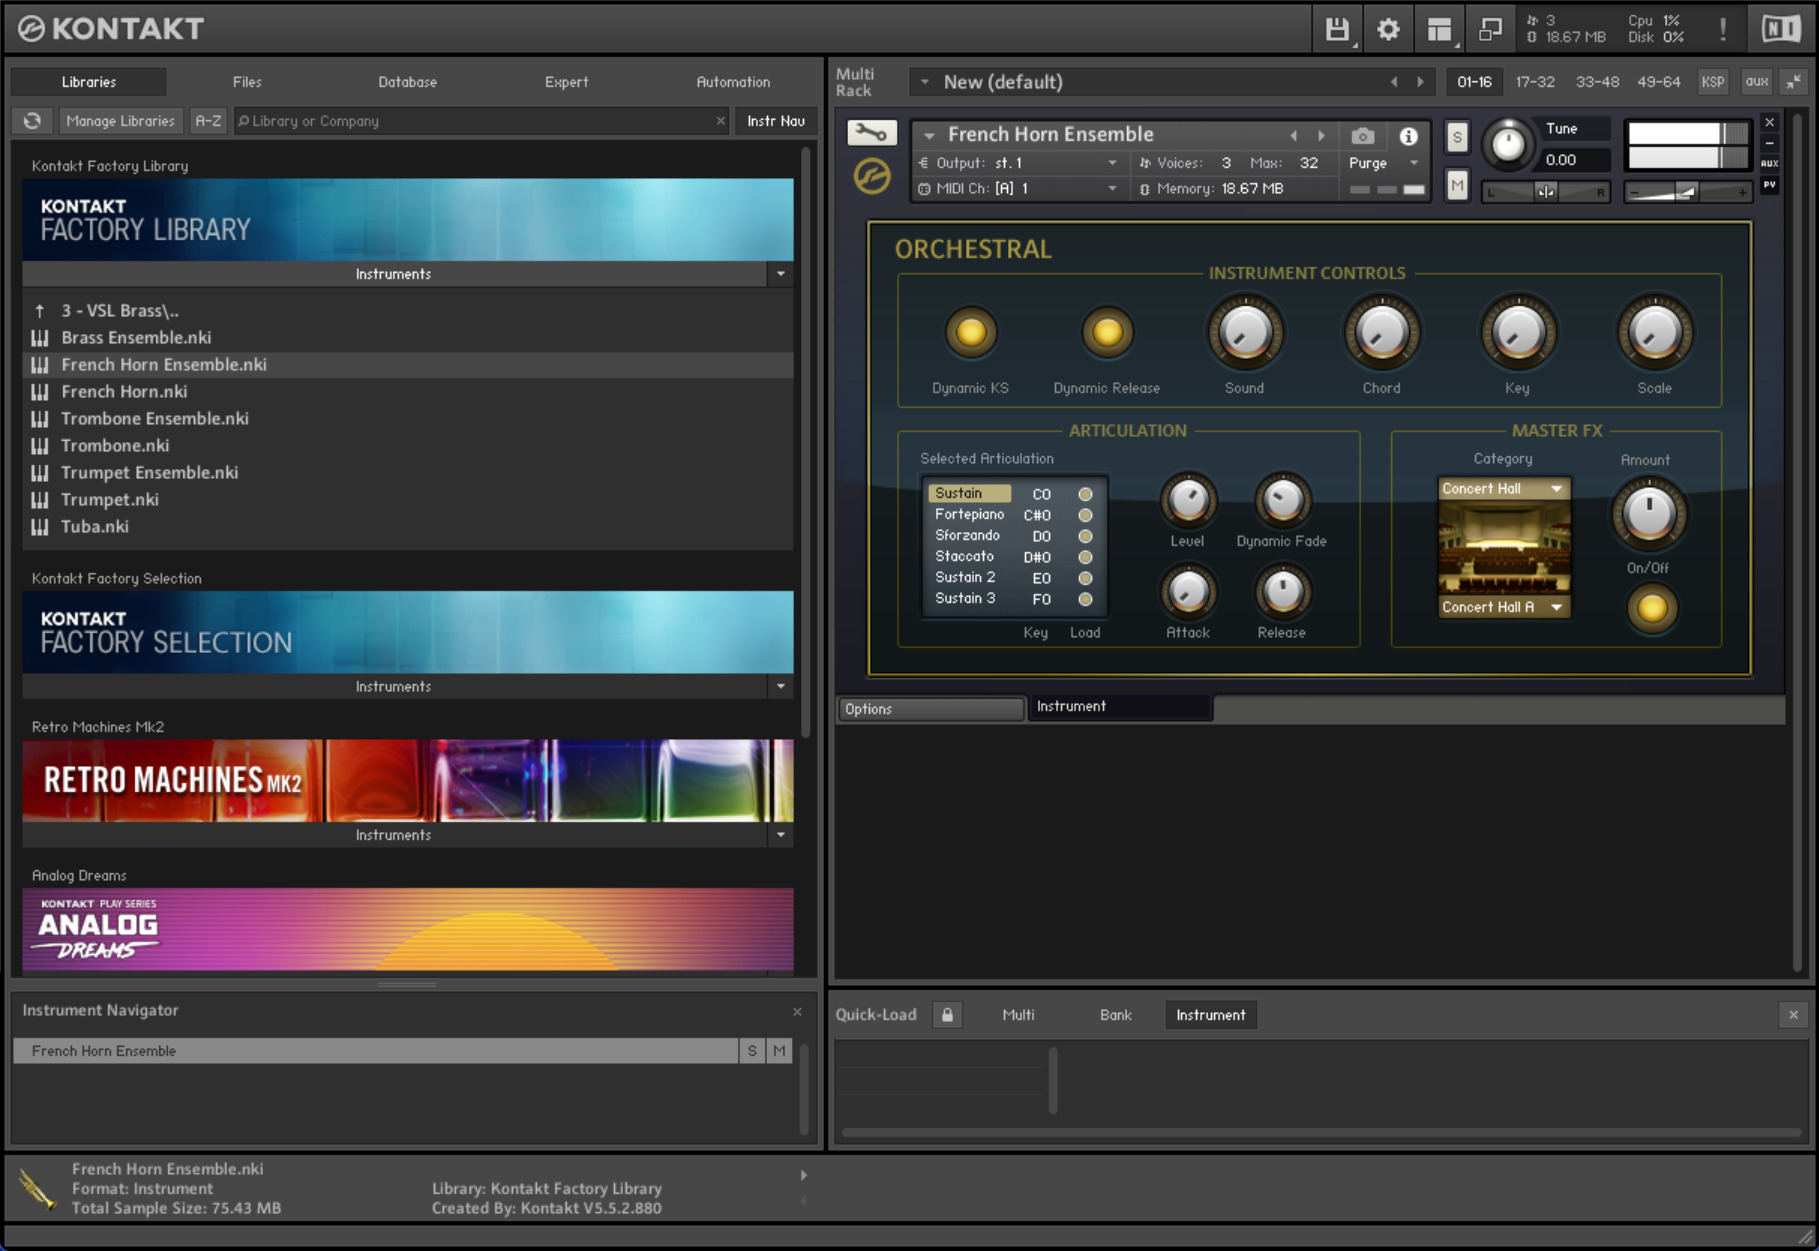Open Kontakt options with the gear icon

tap(1388, 28)
